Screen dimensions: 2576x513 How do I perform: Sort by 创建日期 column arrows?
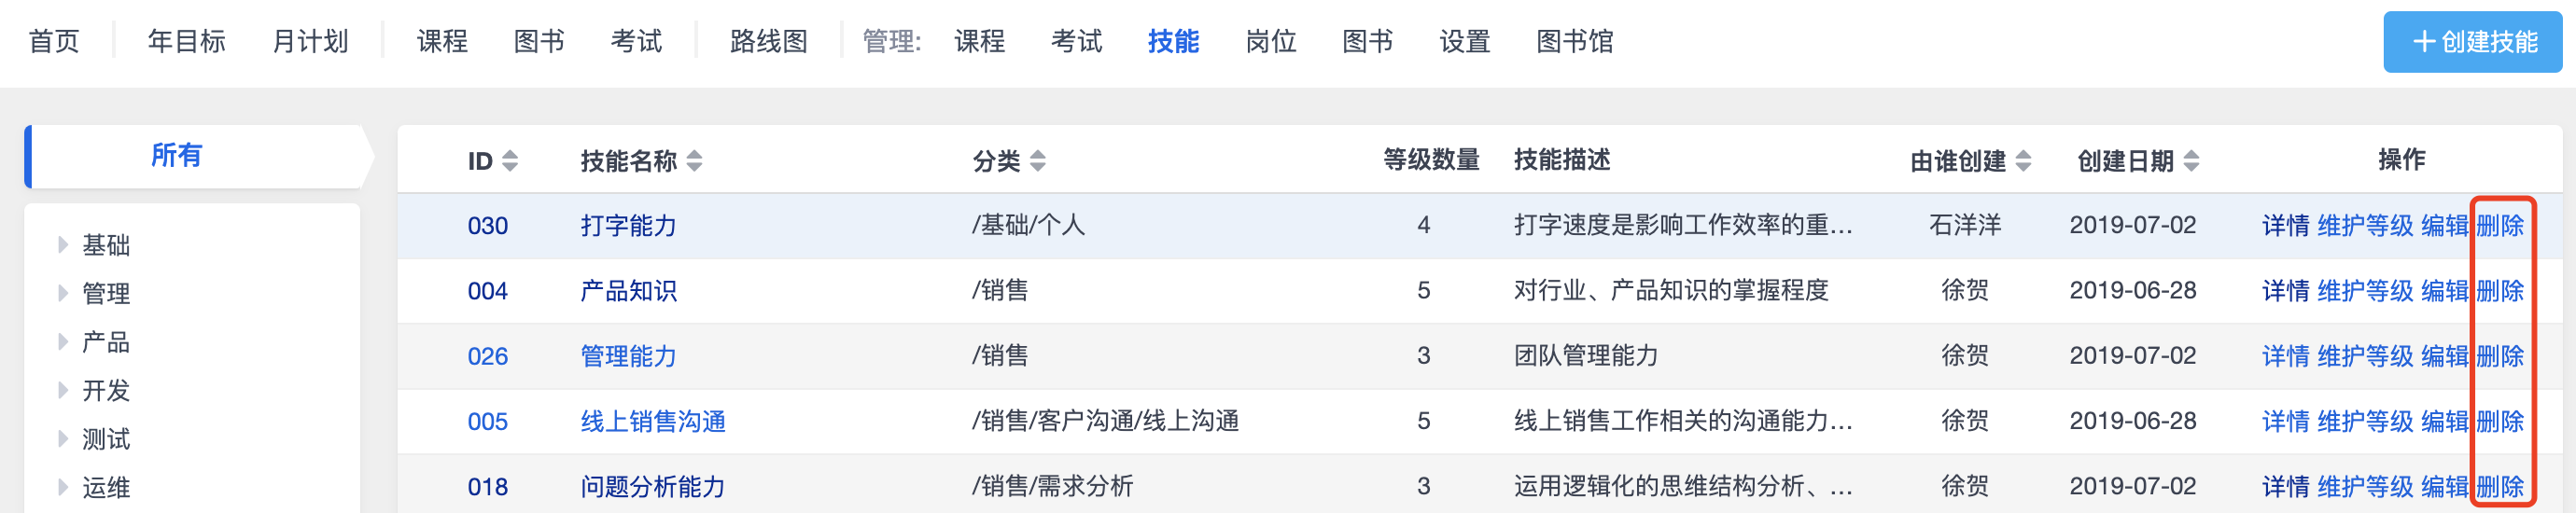click(2191, 161)
